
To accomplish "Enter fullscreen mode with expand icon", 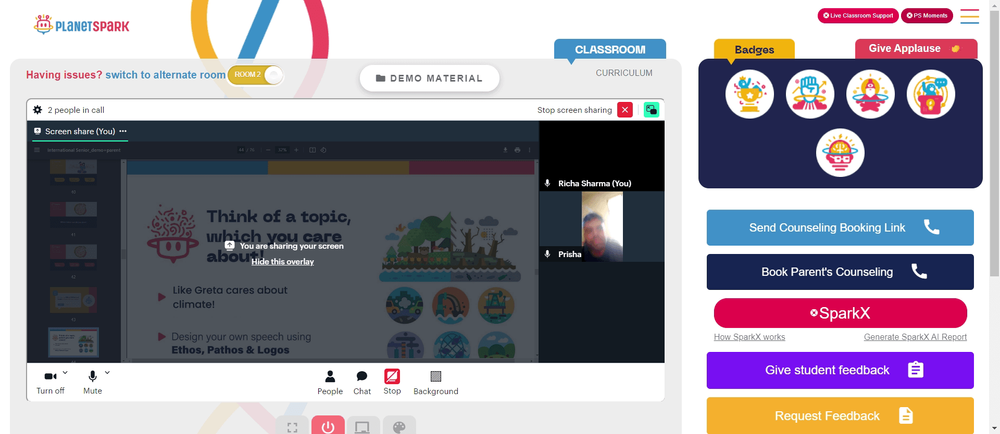I will click(x=292, y=427).
